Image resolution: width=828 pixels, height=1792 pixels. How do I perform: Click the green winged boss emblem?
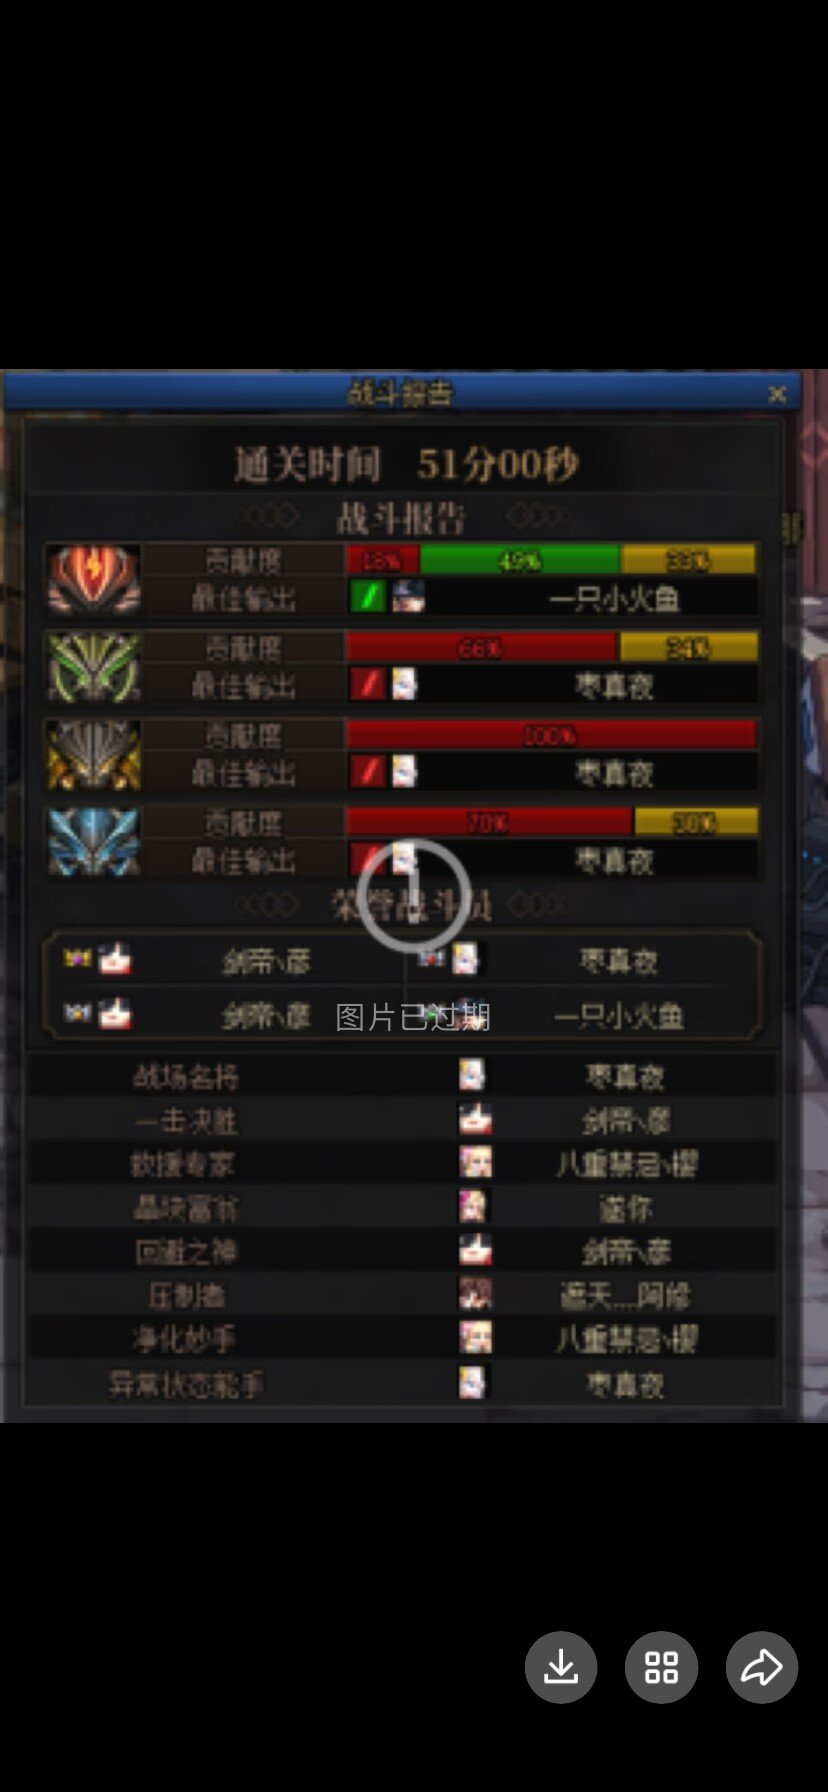click(x=94, y=666)
